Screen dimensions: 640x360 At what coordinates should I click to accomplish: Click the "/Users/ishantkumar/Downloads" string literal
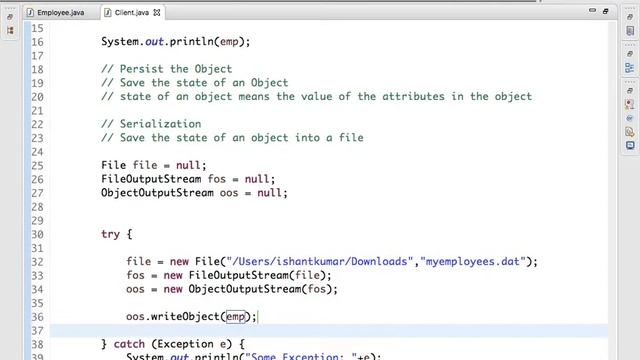click(320, 262)
